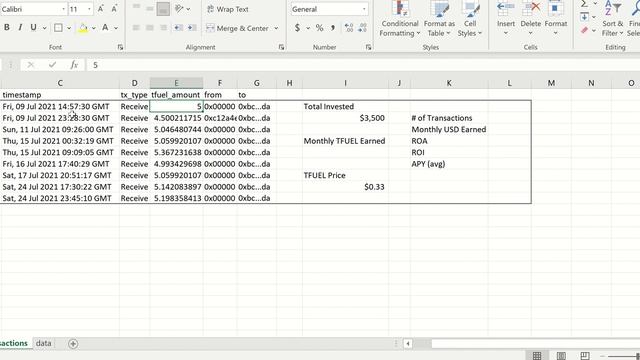Image resolution: width=640 pixels, height=360 pixels.
Task: Apply Percent Style format
Action: pos(320,28)
